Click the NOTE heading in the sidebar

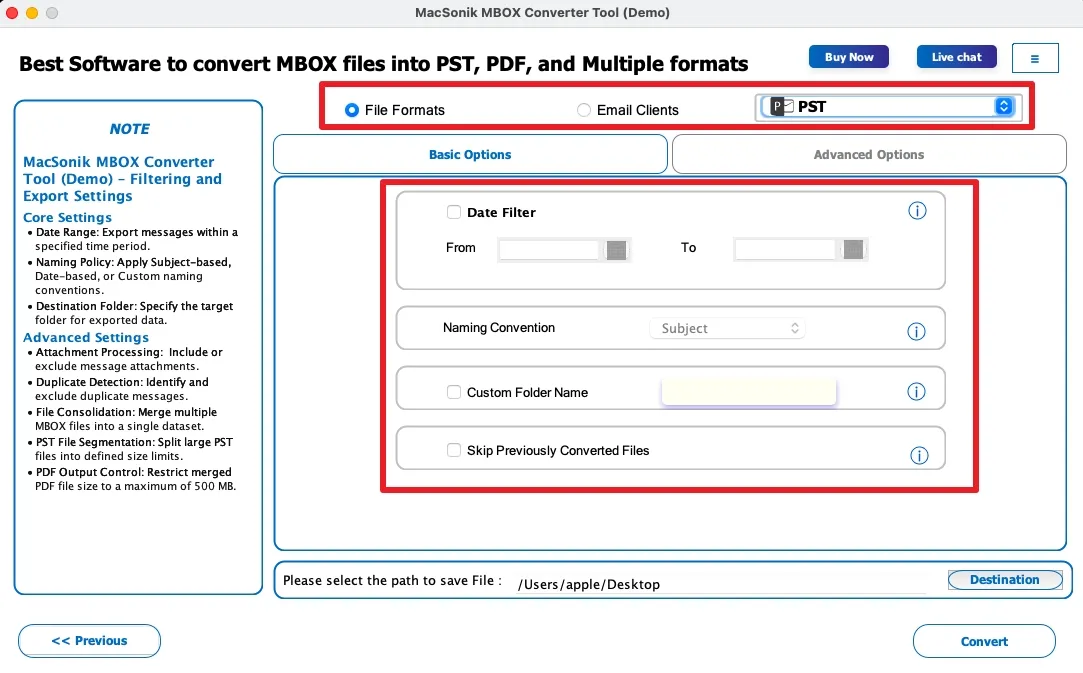[129, 129]
